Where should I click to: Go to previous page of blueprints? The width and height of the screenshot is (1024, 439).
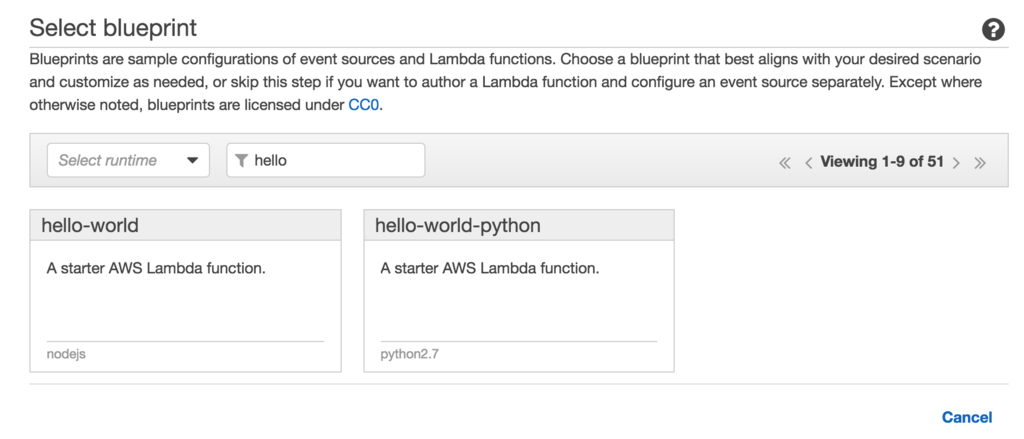(808, 163)
